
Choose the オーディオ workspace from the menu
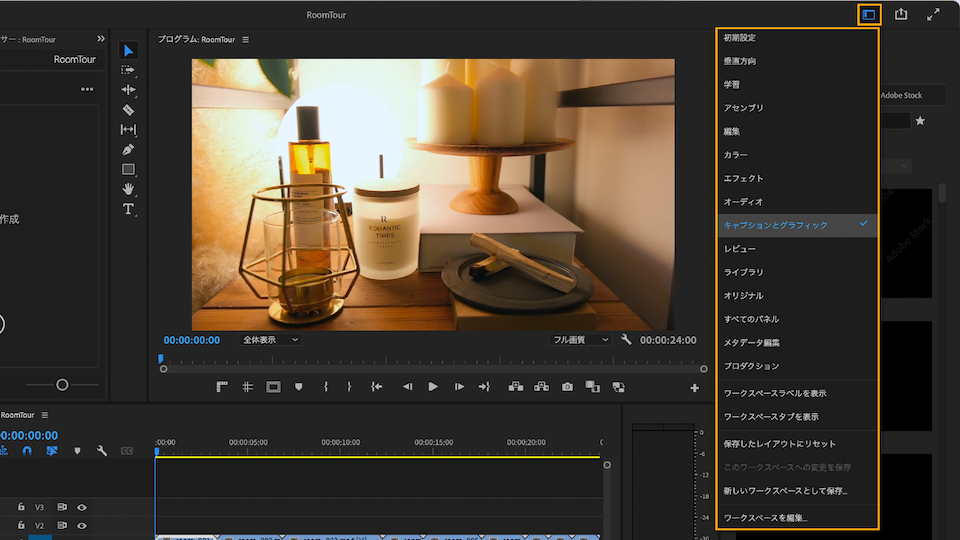click(743, 202)
